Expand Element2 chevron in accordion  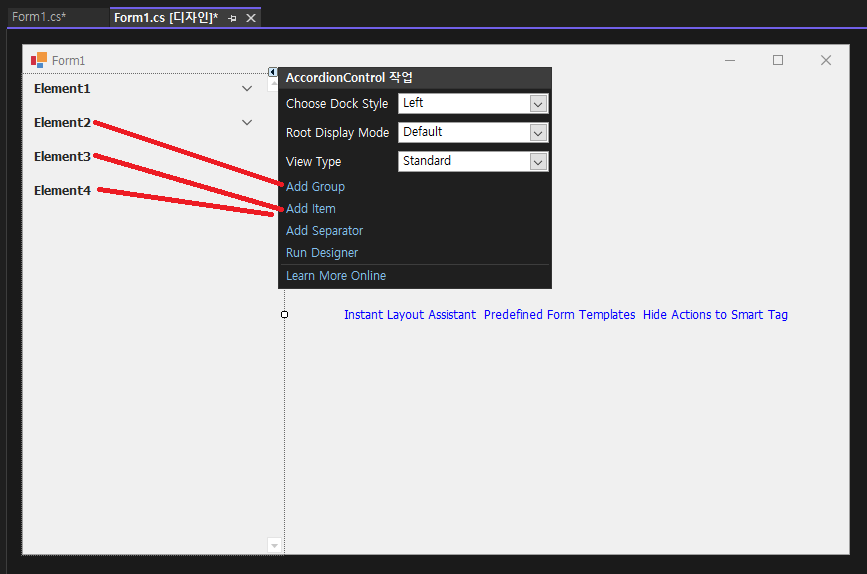[247, 122]
